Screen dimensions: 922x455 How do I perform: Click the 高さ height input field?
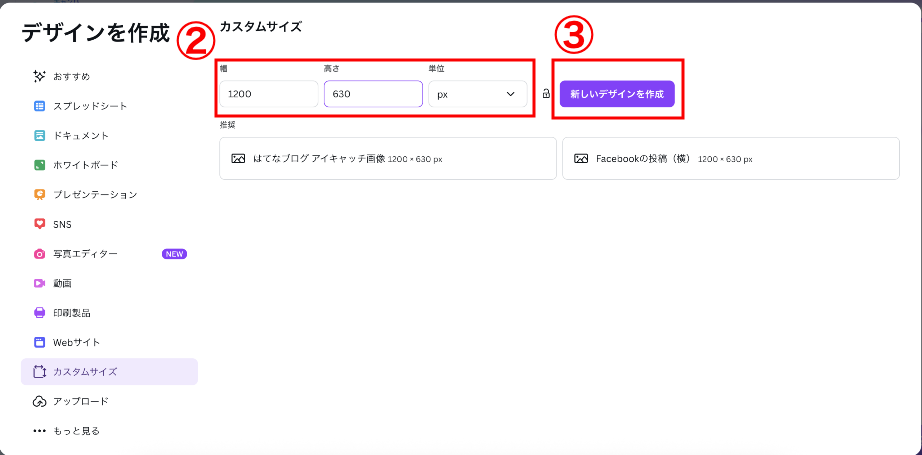tap(372, 94)
